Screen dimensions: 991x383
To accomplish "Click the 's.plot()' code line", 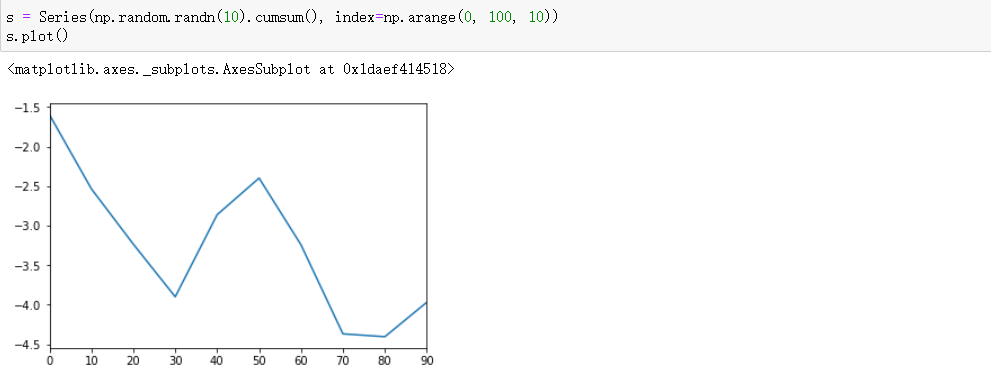I will coord(37,35).
